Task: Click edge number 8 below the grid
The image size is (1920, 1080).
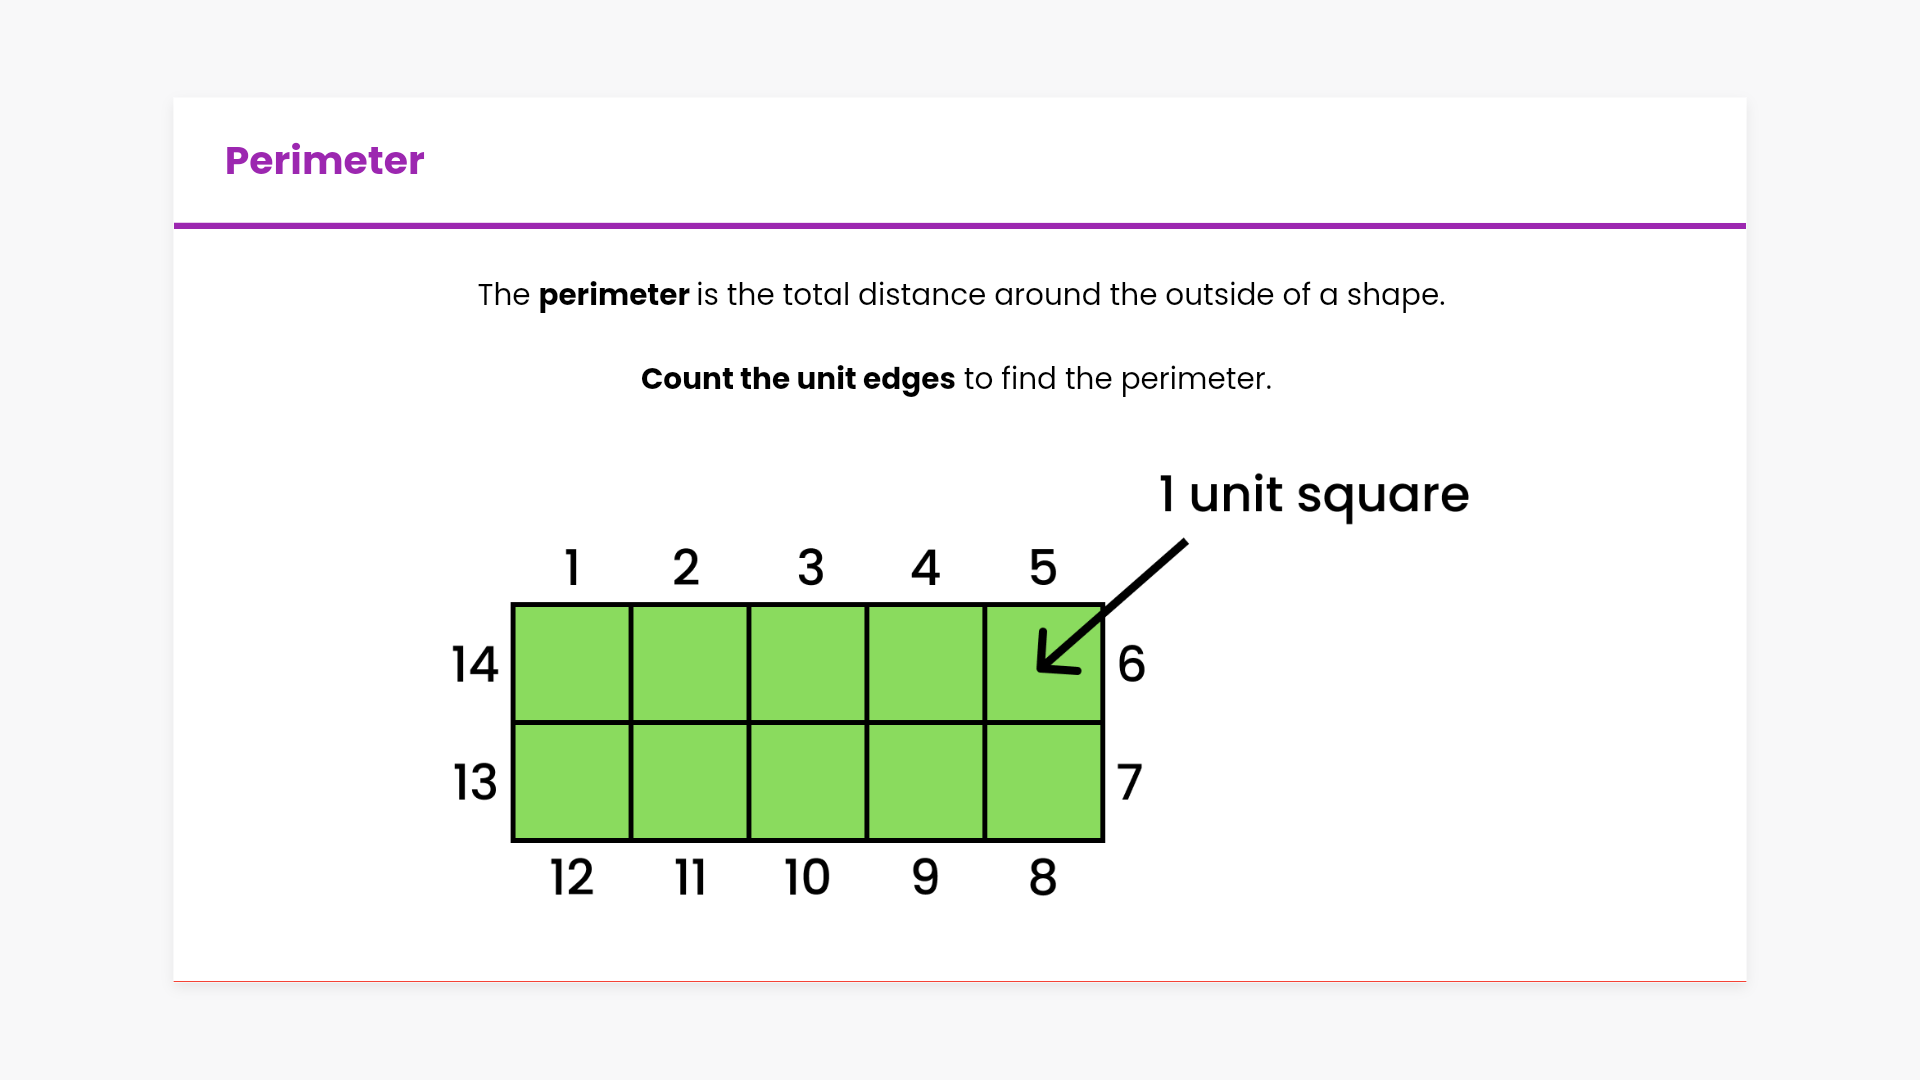Action: click(x=1043, y=878)
